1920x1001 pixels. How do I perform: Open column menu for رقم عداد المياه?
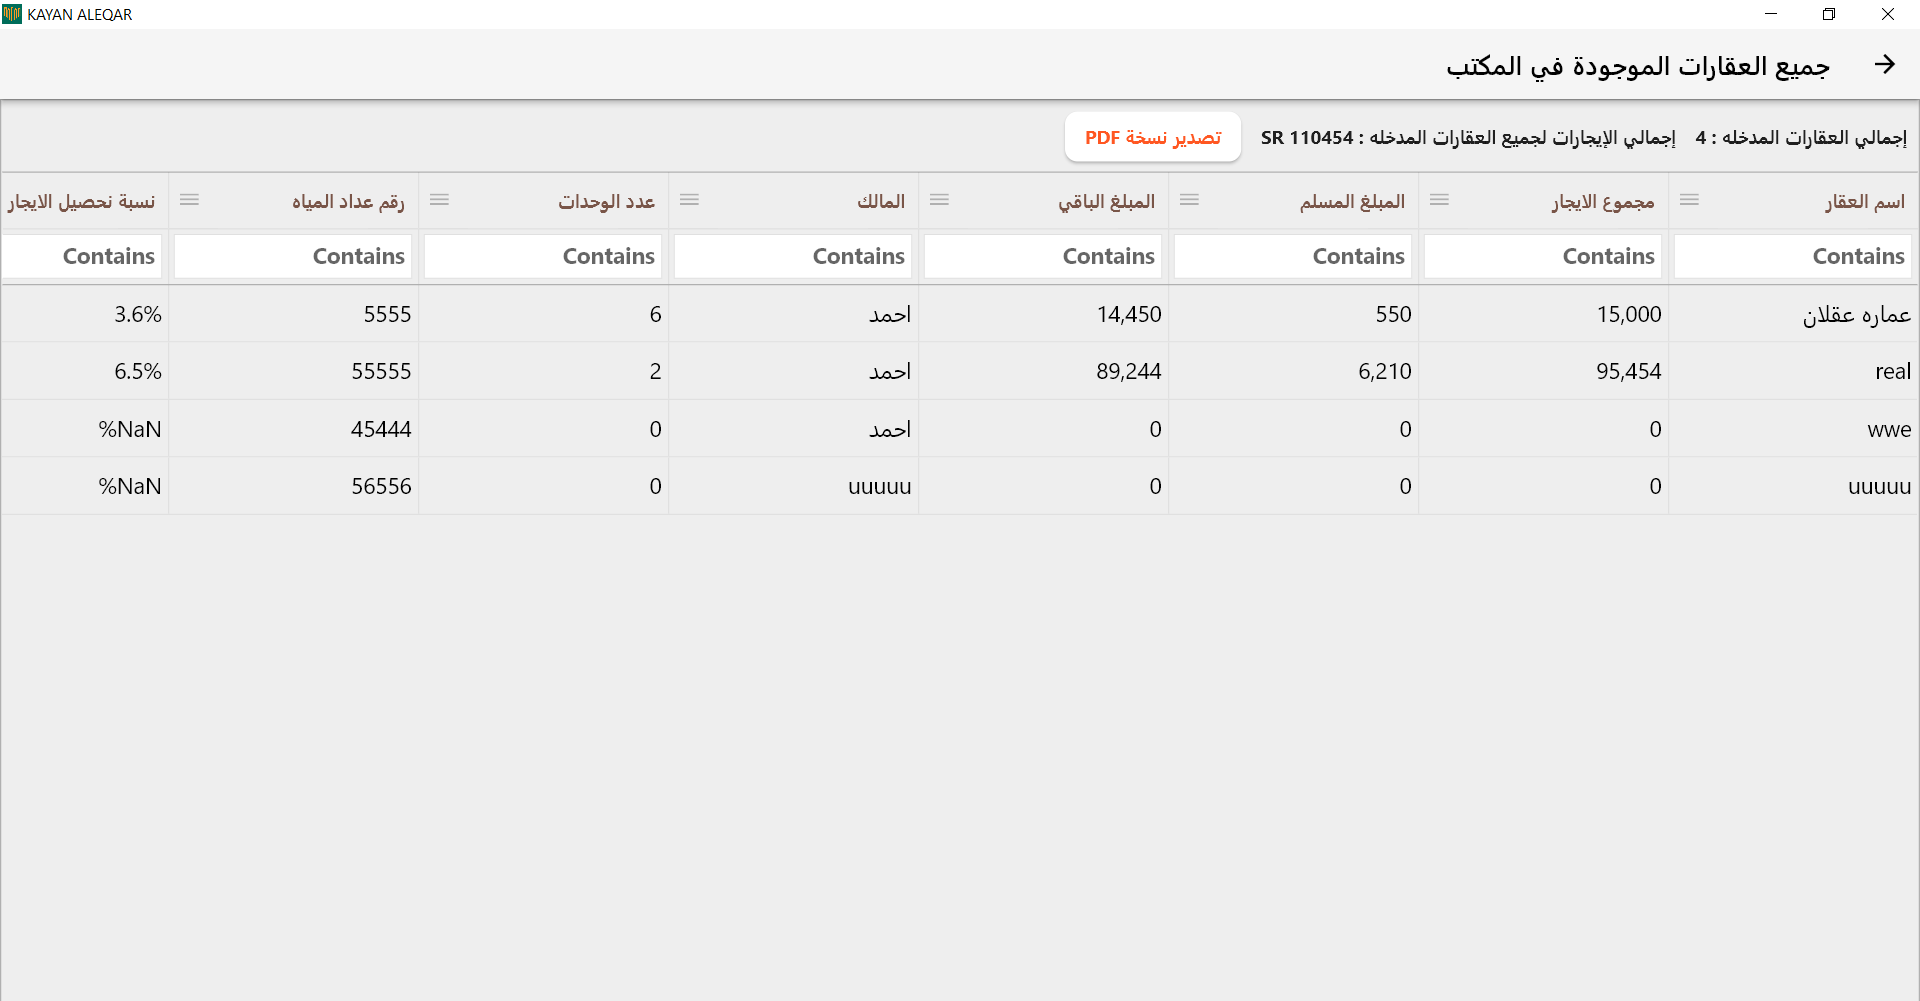[189, 201]
